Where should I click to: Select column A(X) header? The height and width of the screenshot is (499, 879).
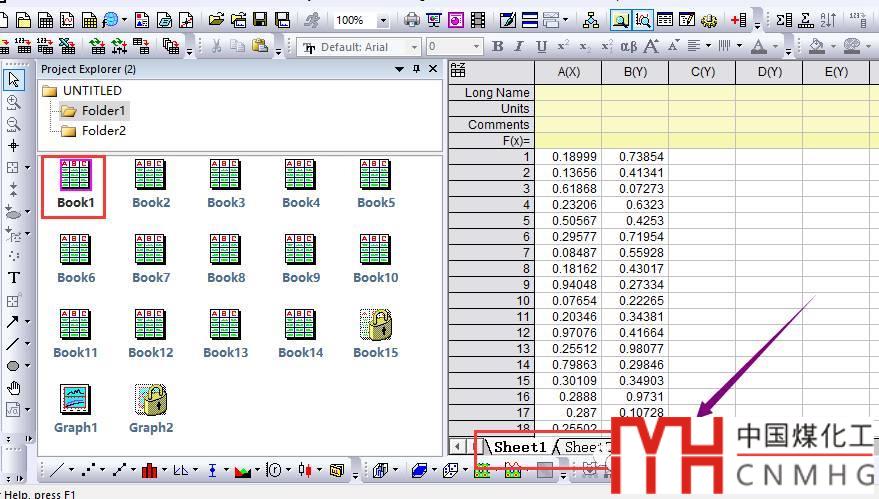pos(568,72)
